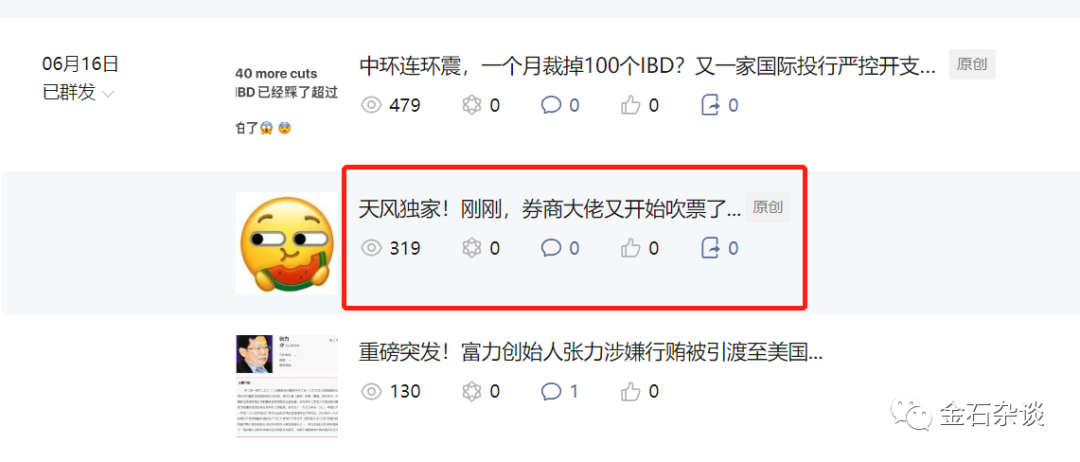Open the 张力 portrait article thumbnail
Screen dimensions: 1080x462
(287, 386)
